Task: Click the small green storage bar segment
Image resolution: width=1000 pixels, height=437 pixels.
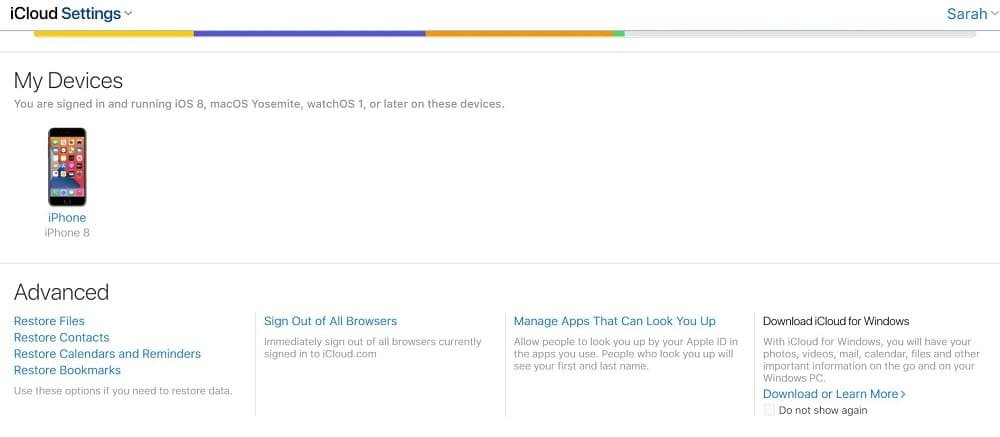Action: (x=619, y=34)
